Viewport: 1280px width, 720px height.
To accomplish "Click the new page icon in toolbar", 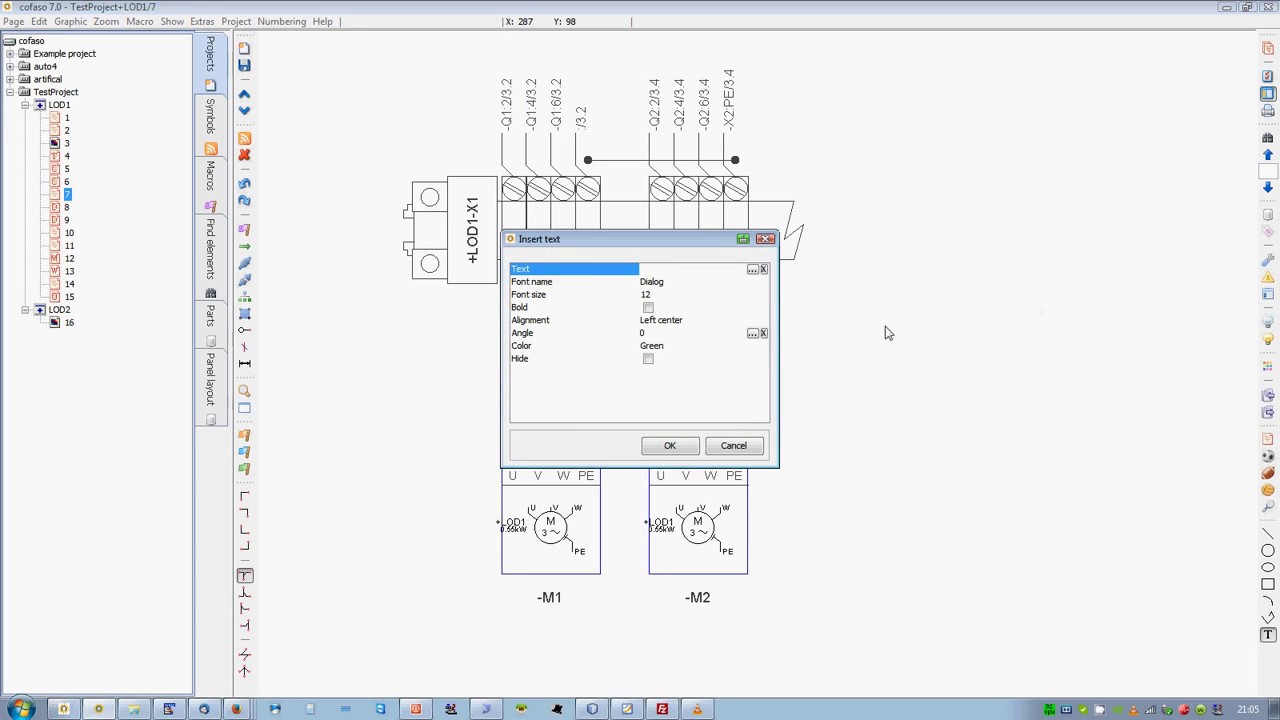I will tap(244, 48).
